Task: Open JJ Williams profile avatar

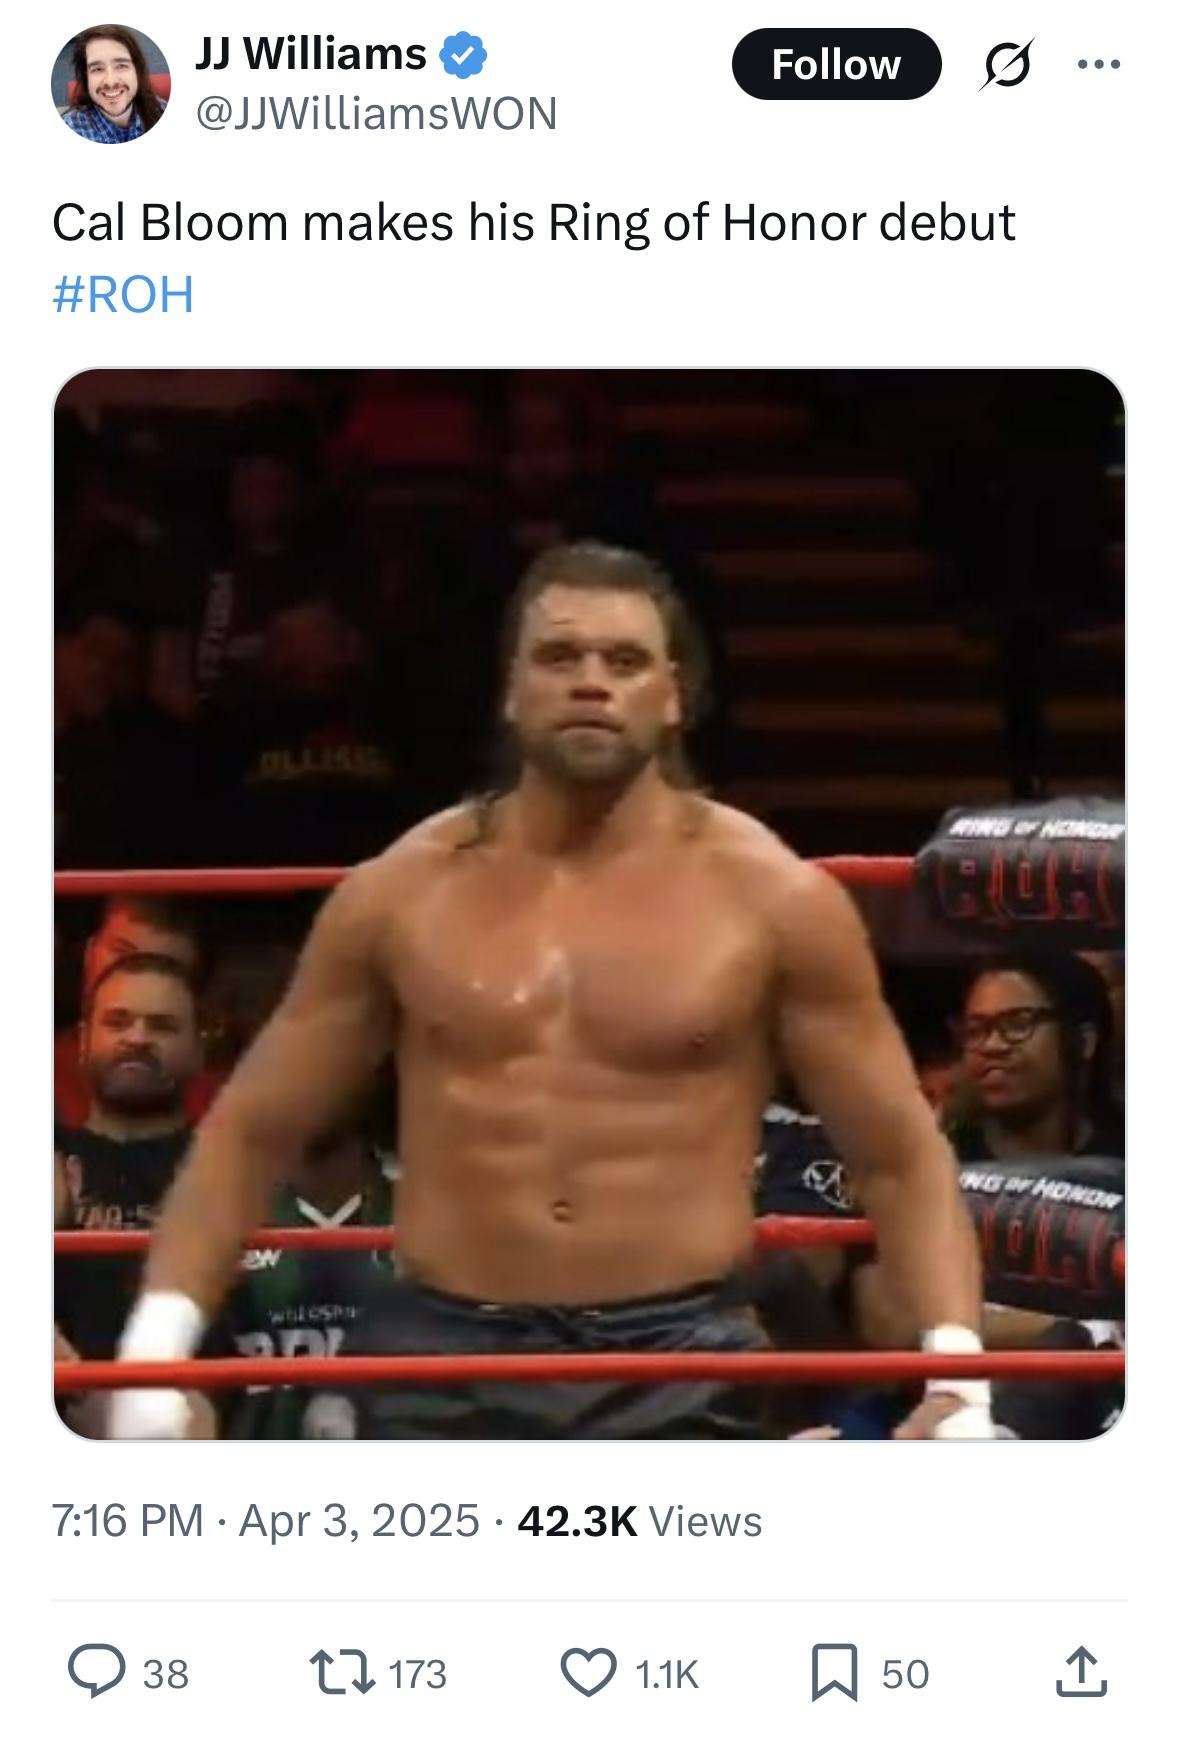Action: point(111,84)
